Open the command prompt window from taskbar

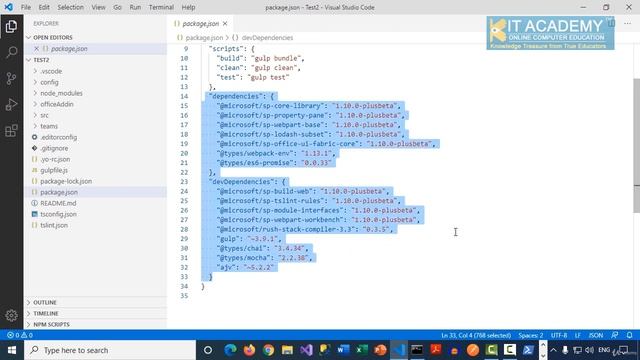417,350
